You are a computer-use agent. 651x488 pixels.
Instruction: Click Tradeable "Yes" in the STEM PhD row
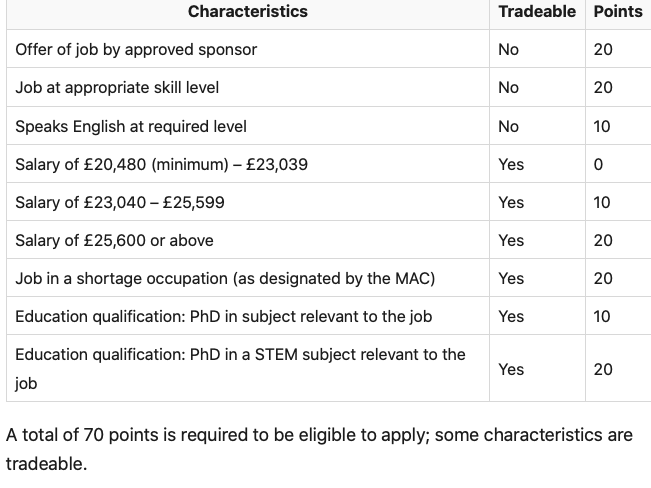pyautogui.click(x=511, y=369)
